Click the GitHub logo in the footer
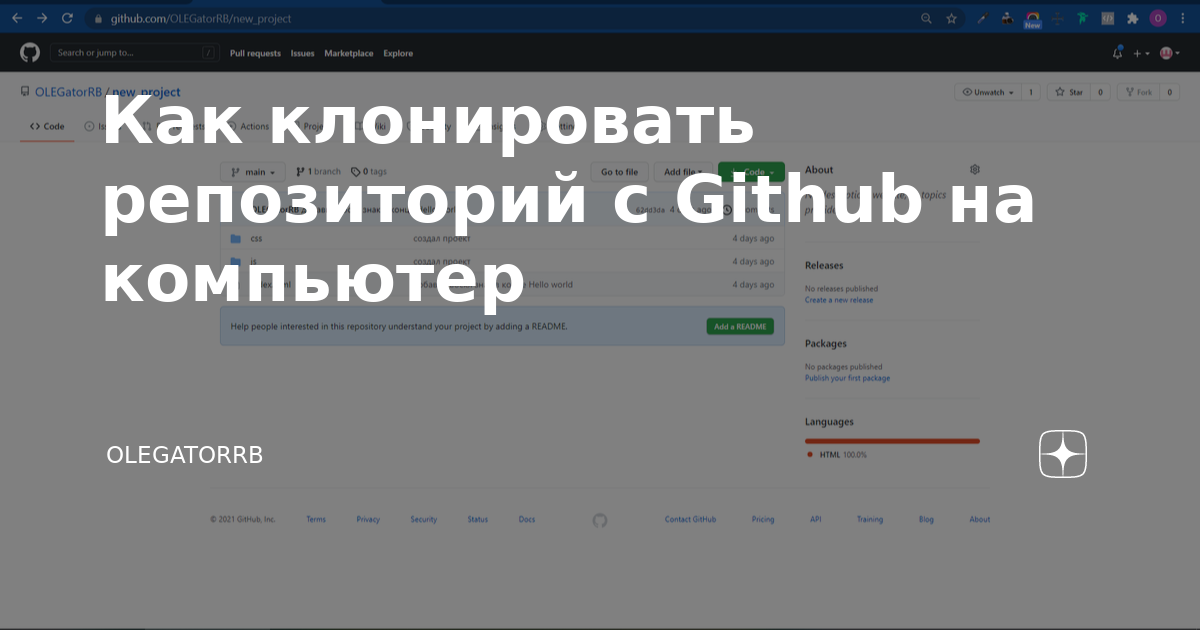The height and width of the screenshot is (630, 1200). (x=599, y=520)
